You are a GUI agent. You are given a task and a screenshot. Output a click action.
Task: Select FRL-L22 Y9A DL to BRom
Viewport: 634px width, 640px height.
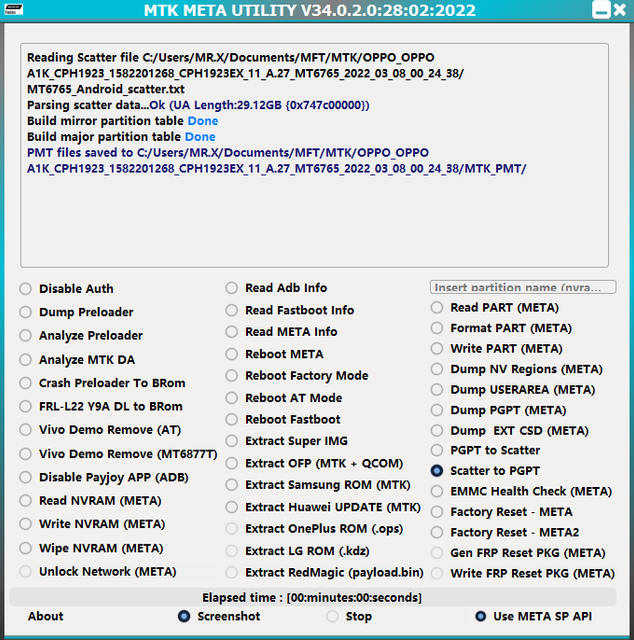25,407
